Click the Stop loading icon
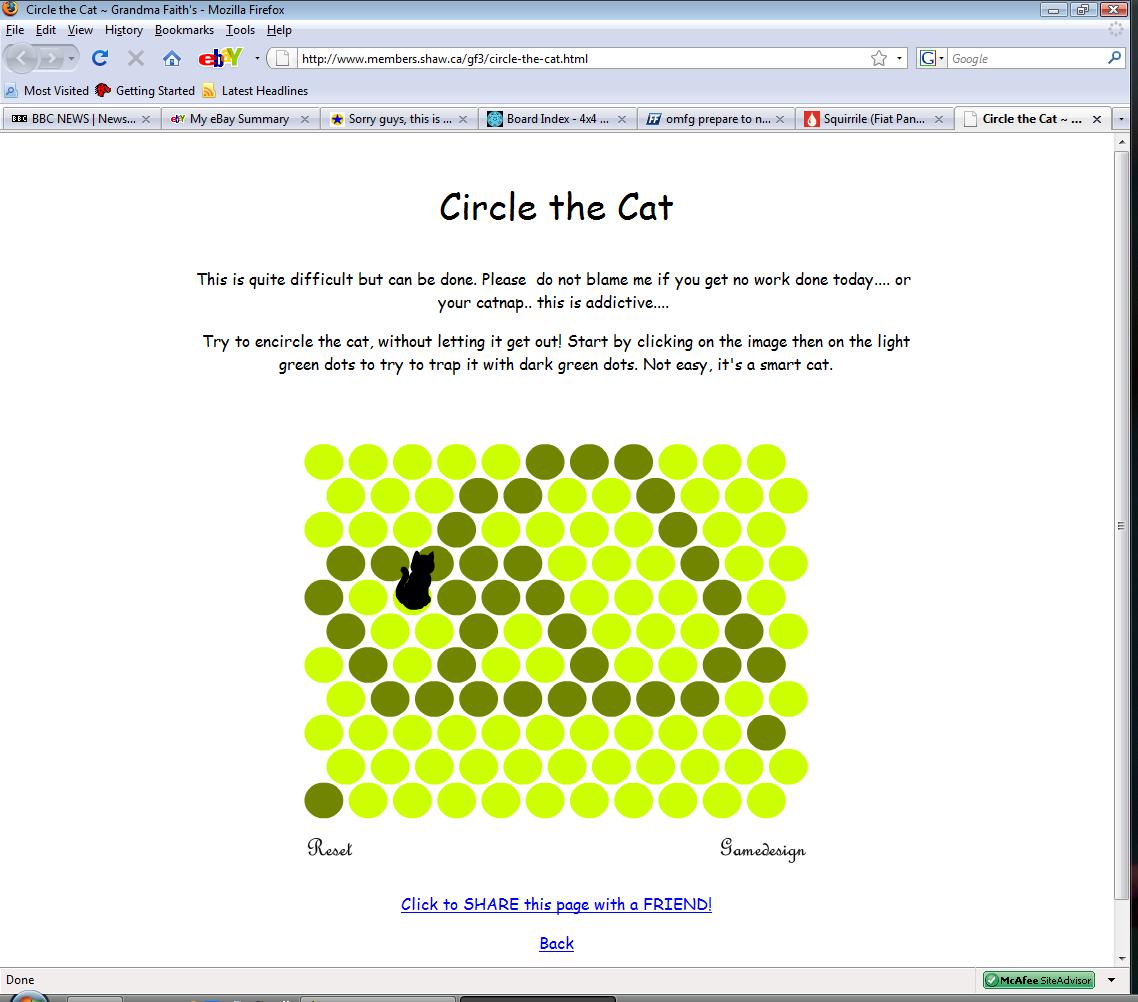Screen dimensions: 1138x1002 [x=136, y=58]
